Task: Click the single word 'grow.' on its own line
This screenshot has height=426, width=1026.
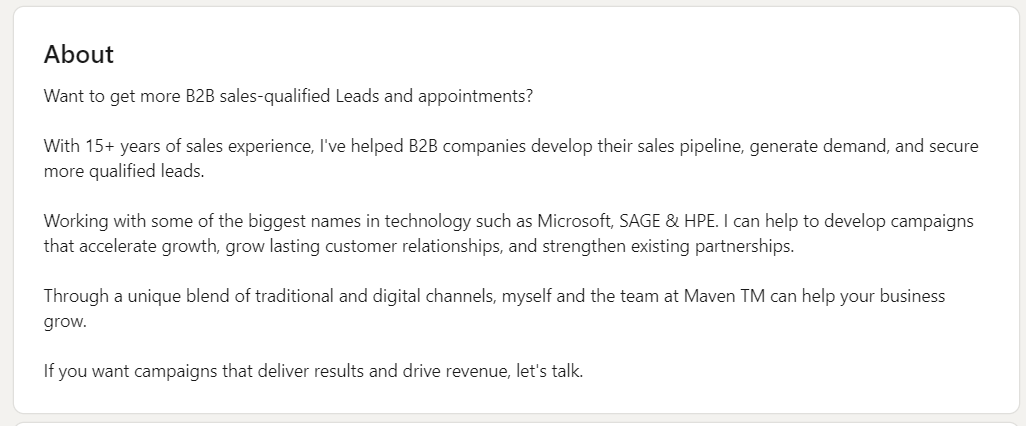Action: coord(65,322)
